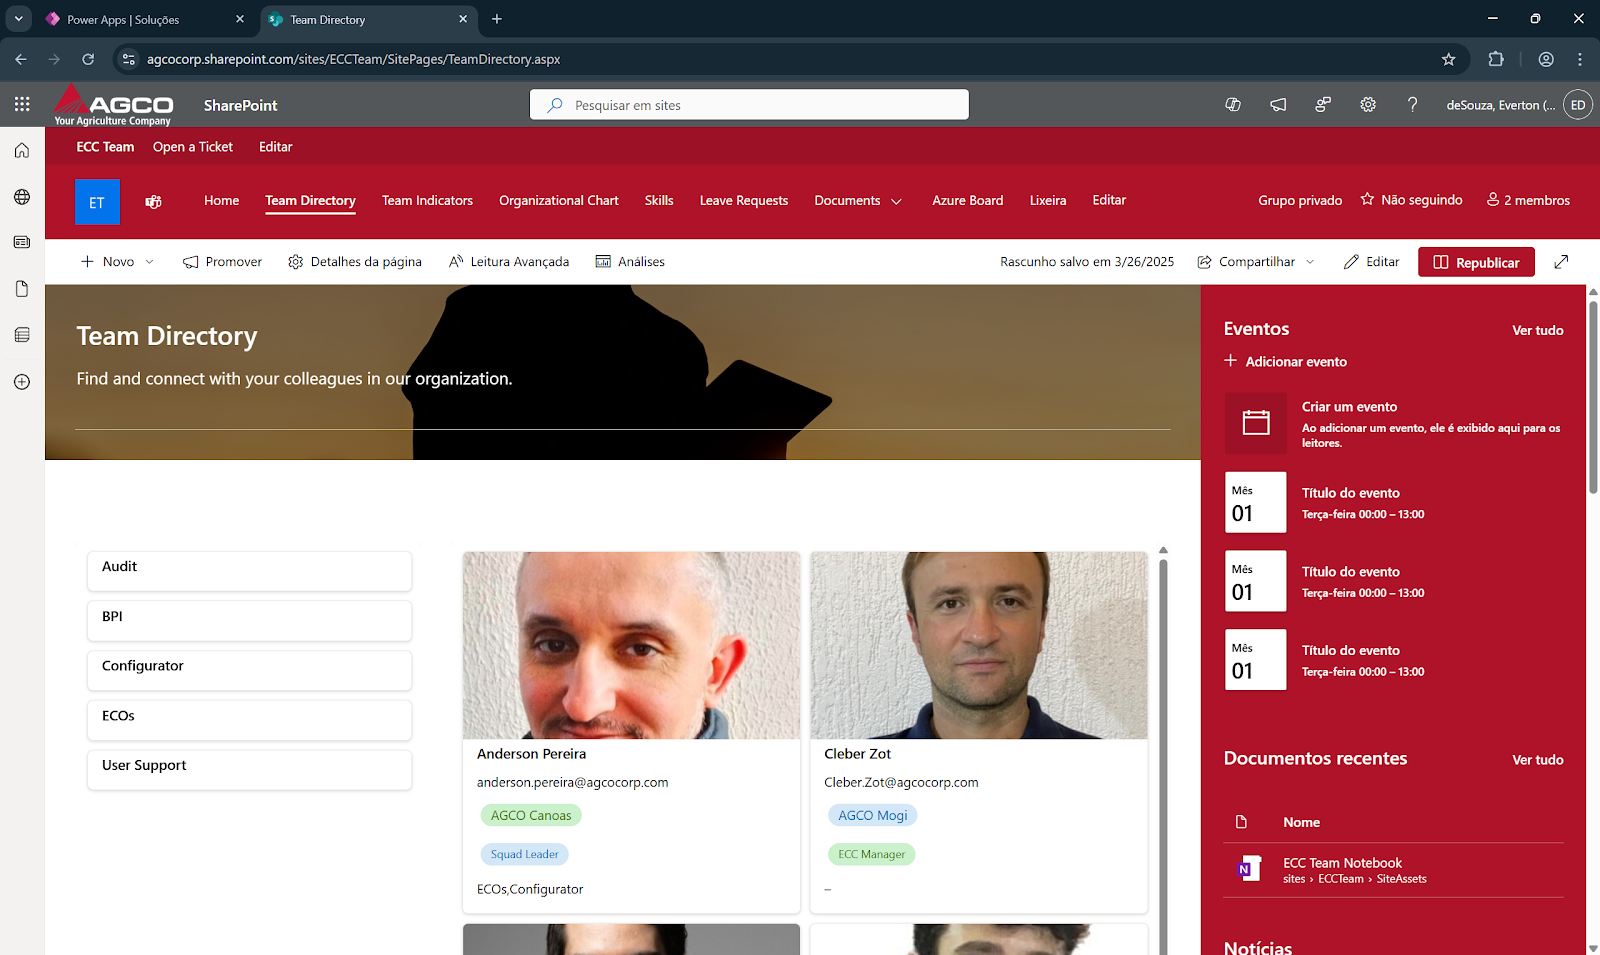Viewport: 1600px width, 955px height.
Task: Open the Team Indicators tab
Action: click(x=427, y=200)
